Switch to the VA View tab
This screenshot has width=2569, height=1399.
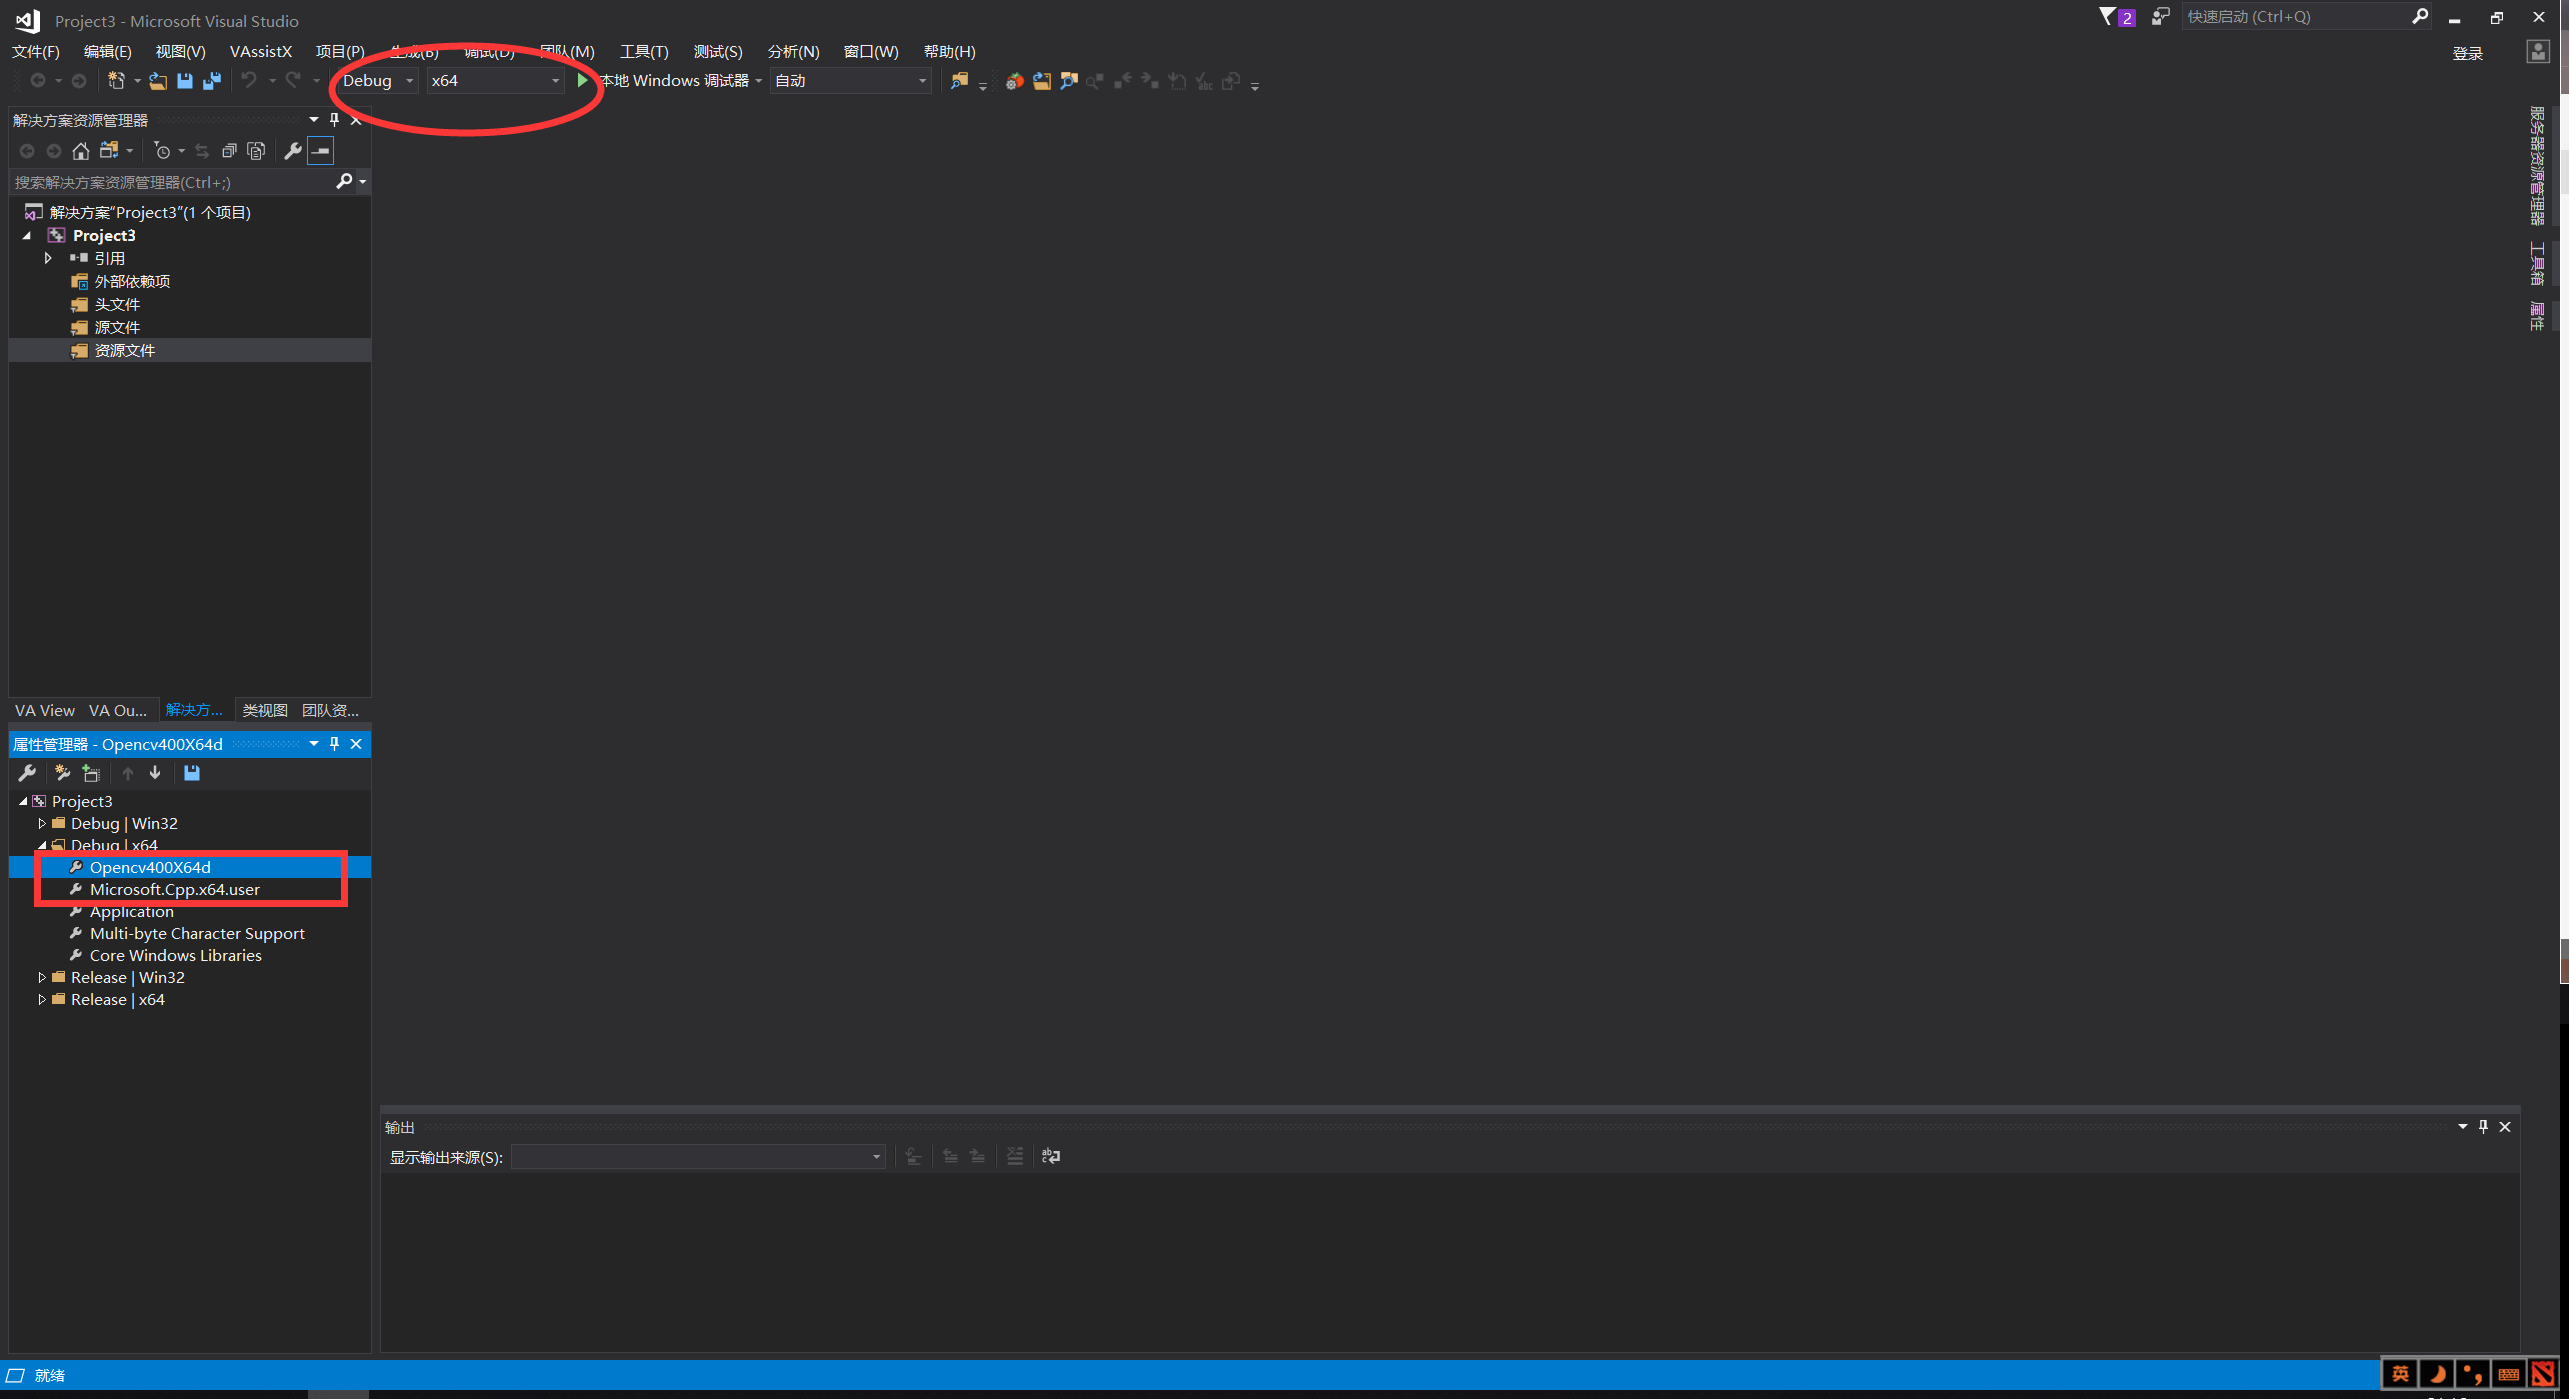[x=44, y=710]
